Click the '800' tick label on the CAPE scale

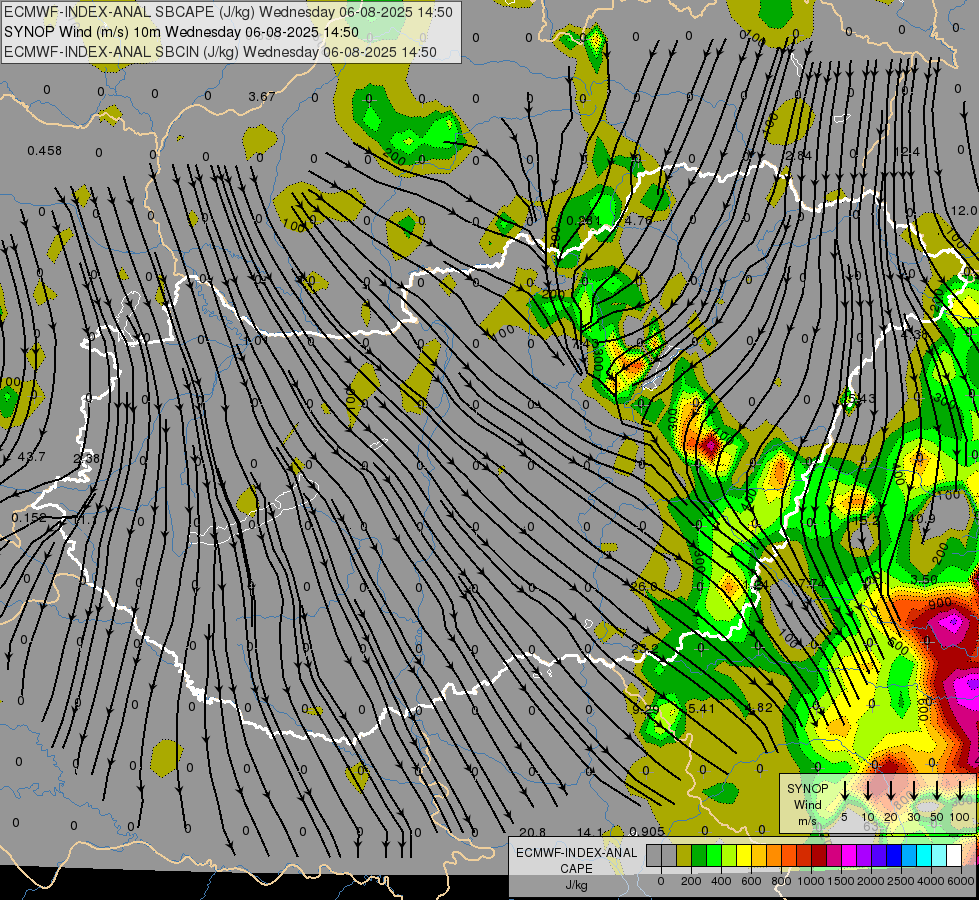(781, 881)
